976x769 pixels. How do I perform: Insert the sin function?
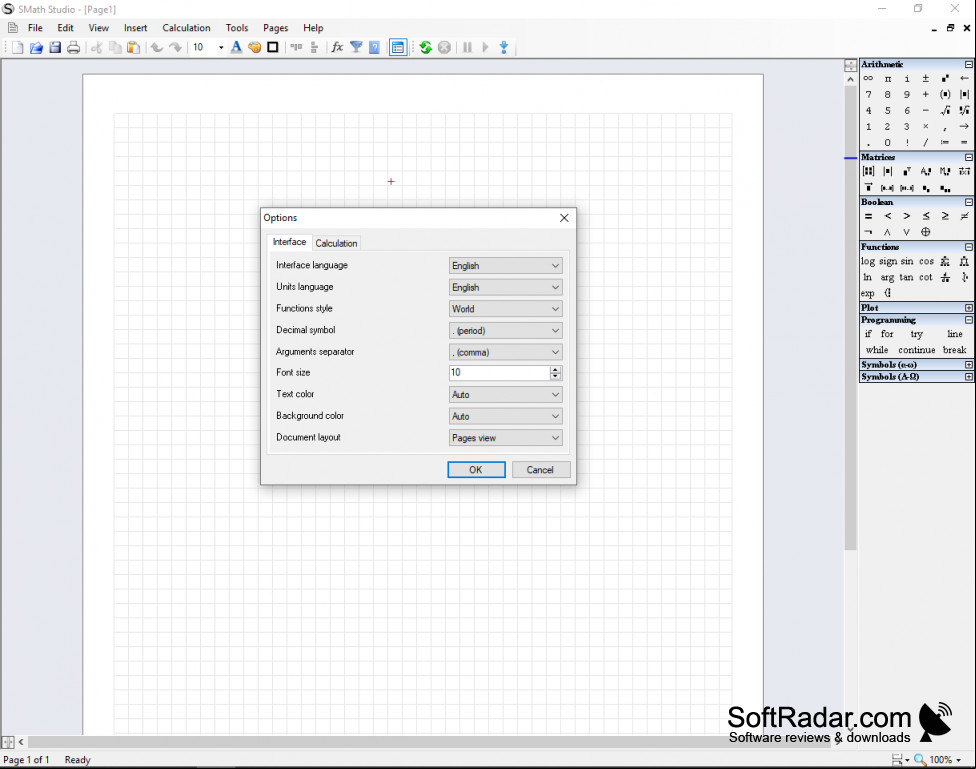[907, 261]
